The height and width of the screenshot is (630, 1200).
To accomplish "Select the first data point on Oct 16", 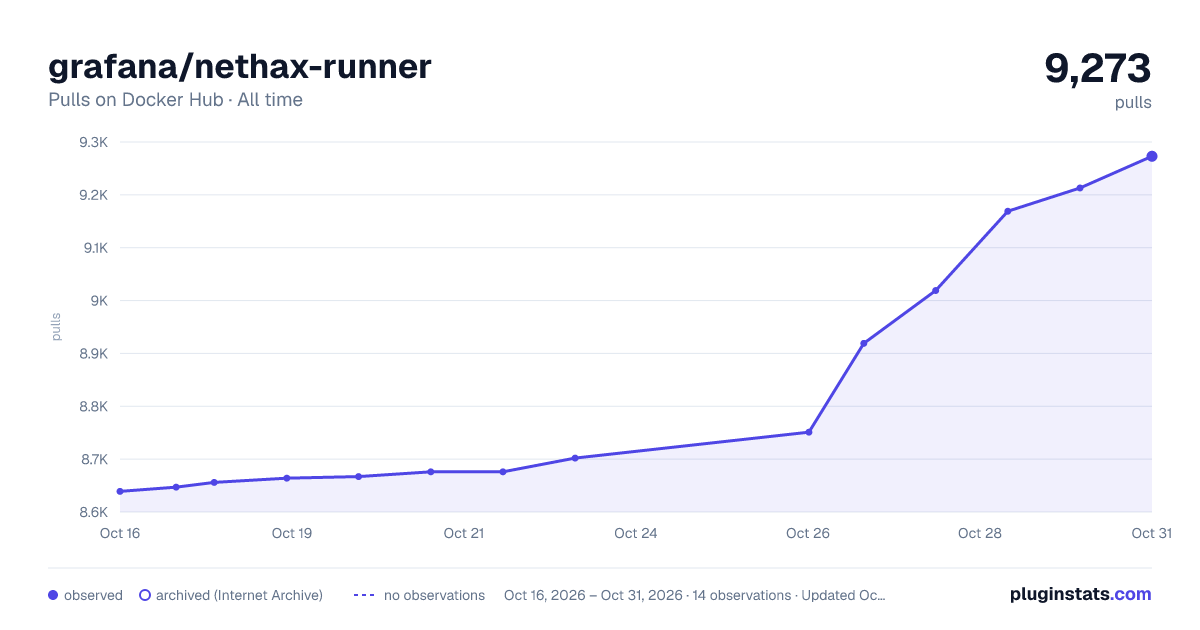I will 120,491.
